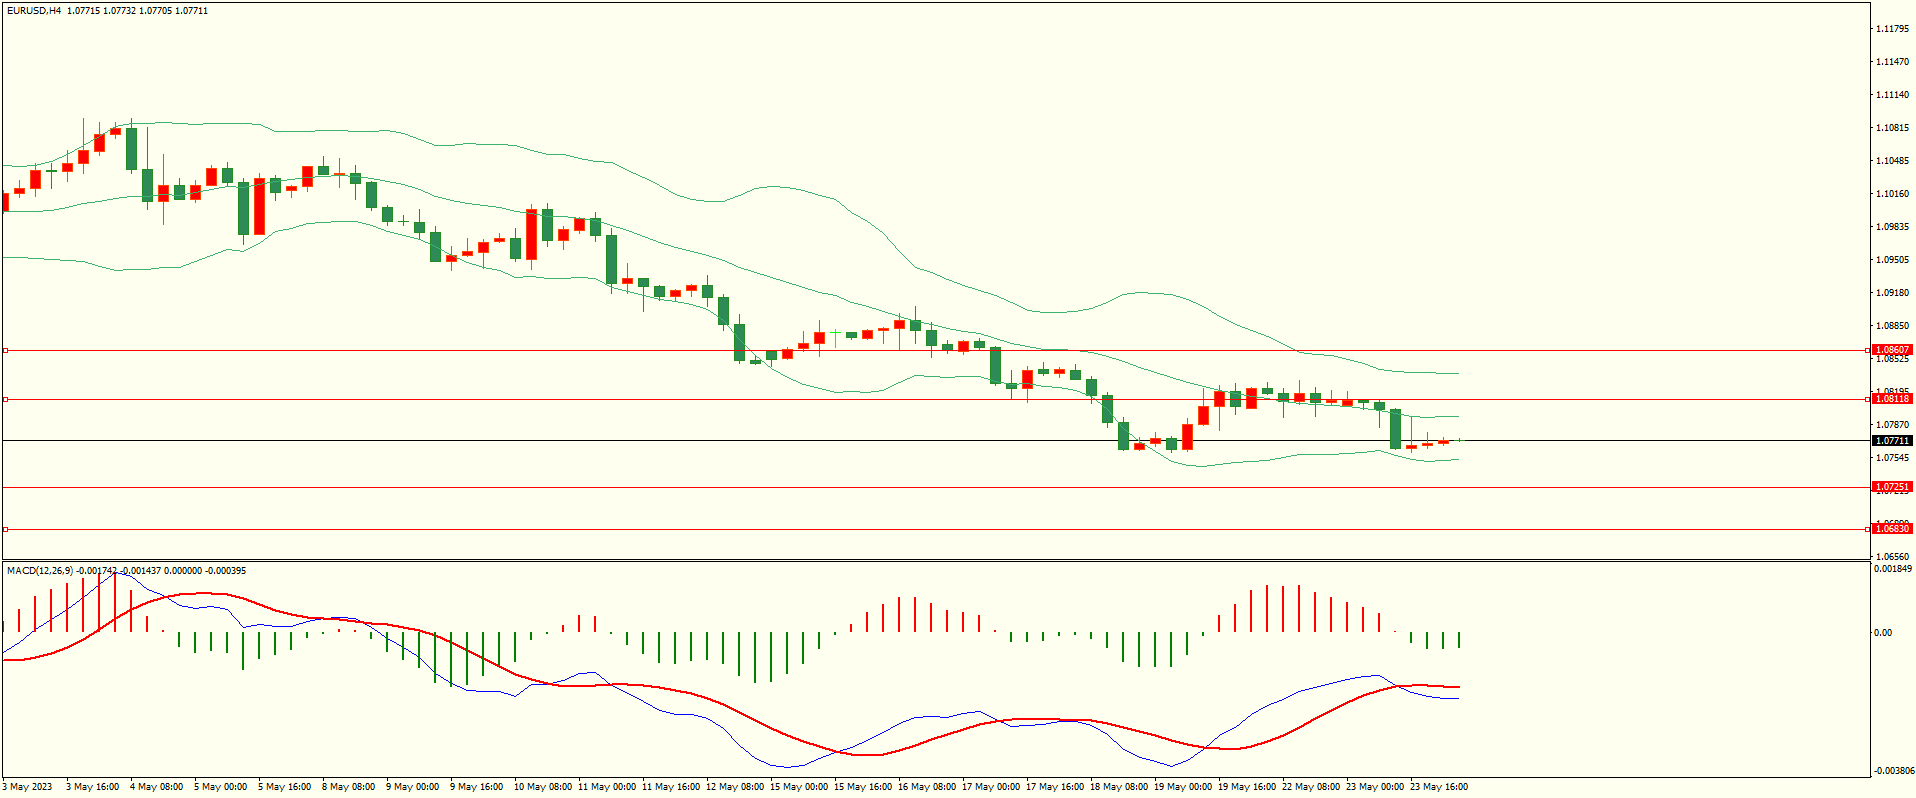Click the 12 May 08:00 time label
Screen dimensions: 1916x798
pyautogui.click(x=735, y=786)
